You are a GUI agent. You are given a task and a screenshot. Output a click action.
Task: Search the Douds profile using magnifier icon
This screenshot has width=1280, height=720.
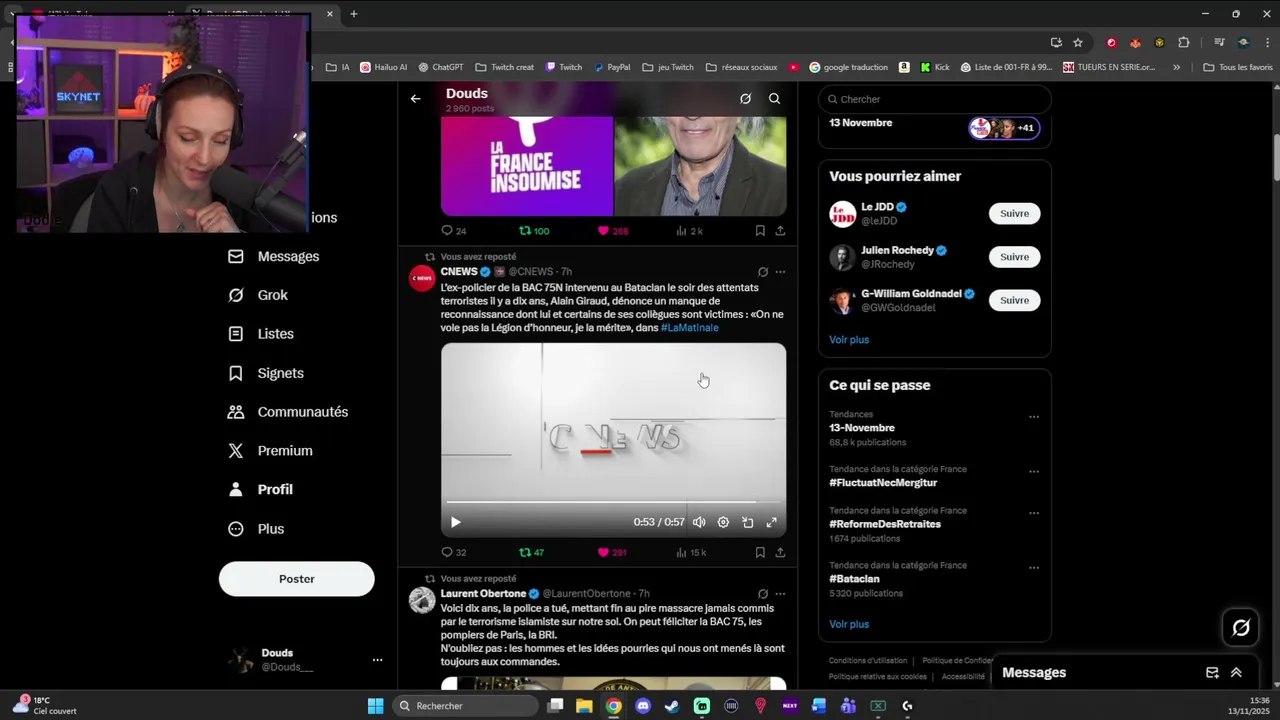(x=774, y=99)
